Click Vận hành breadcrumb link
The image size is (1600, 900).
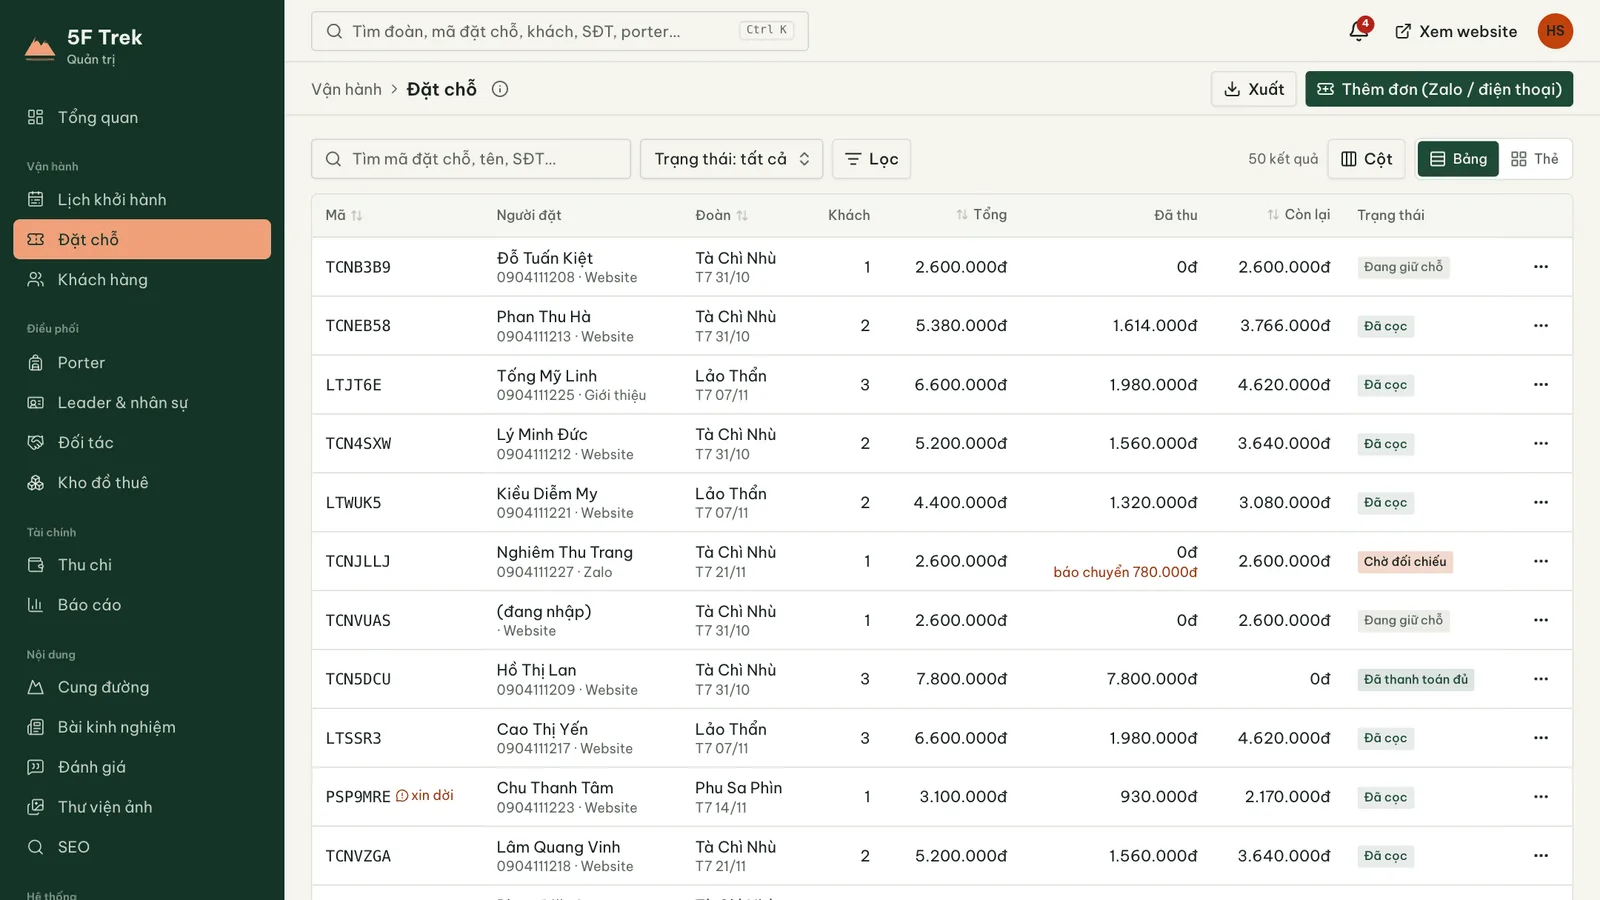[346, 89]
